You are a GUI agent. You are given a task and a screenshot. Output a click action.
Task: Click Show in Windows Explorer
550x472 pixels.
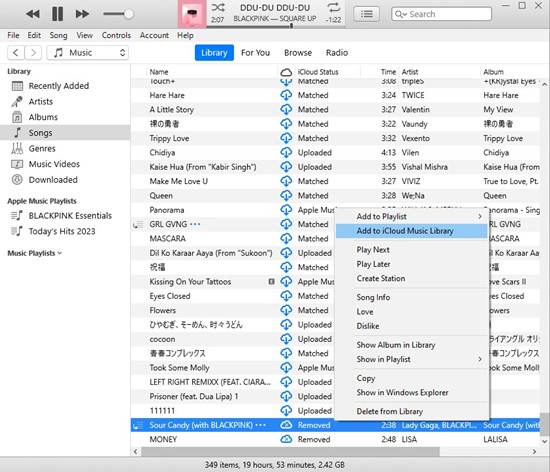click(x=412, y=393)
